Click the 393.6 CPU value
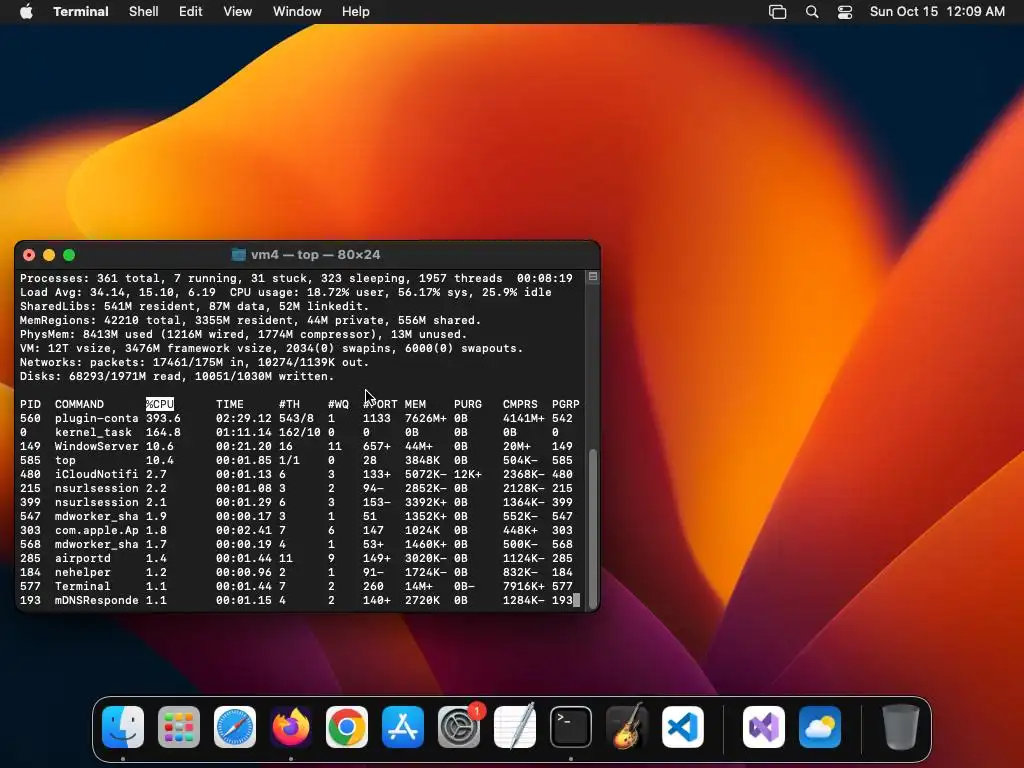The width and height of the screenshot is (1024, 768). point(163,419)
